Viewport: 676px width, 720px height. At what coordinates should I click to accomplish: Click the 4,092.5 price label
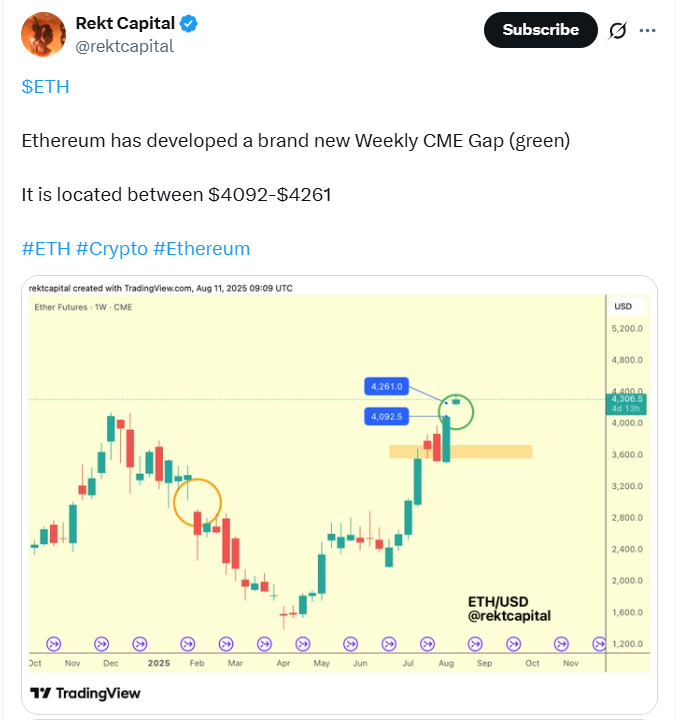[386, 416]
